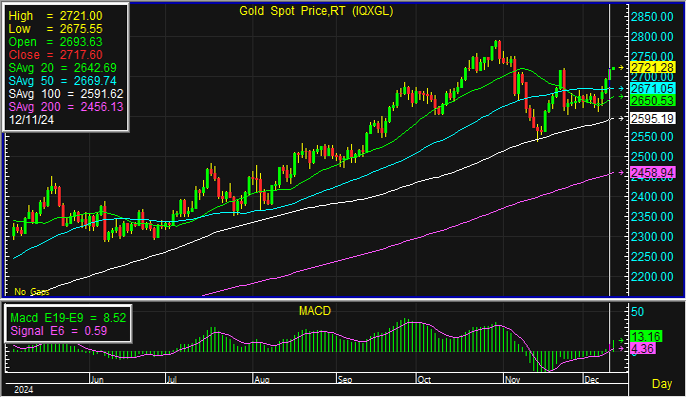This screenshot has width=687, height=398.
Task: Select the Jul marker on the time axis
Action: point(171,380)
